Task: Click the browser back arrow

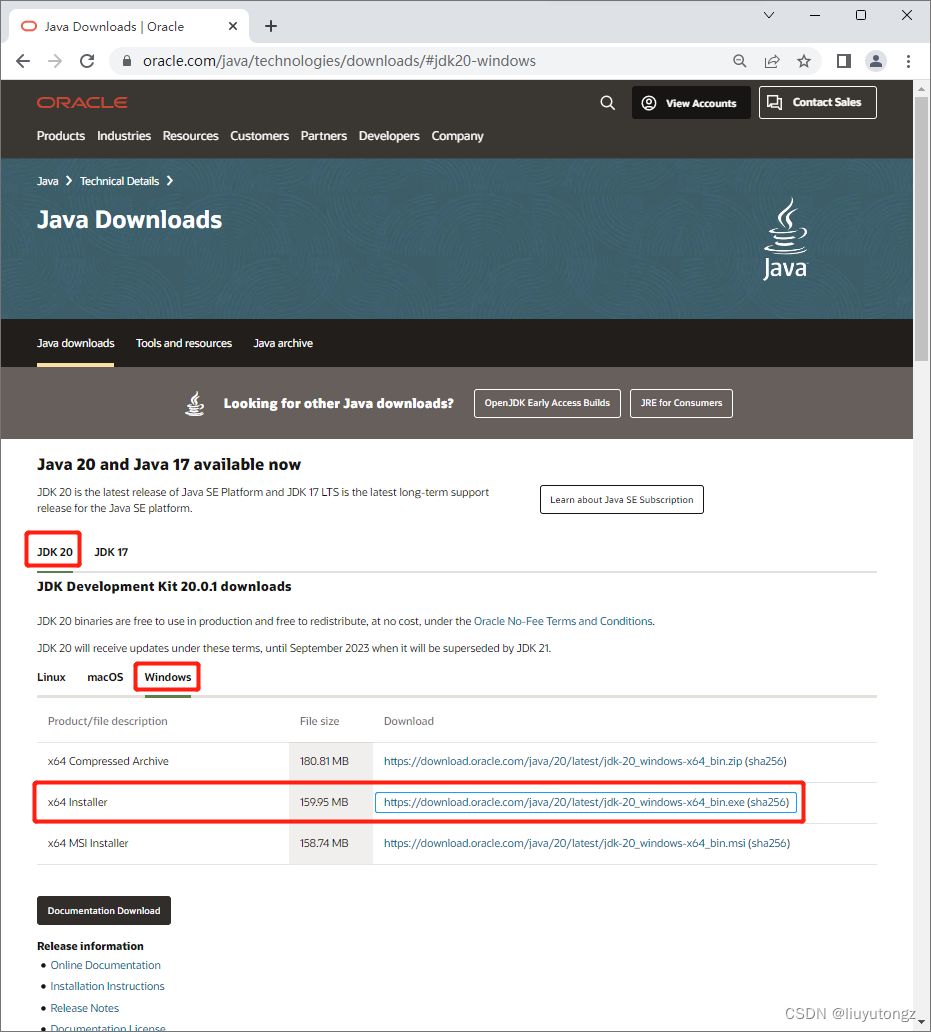Action: coord(23,61)
